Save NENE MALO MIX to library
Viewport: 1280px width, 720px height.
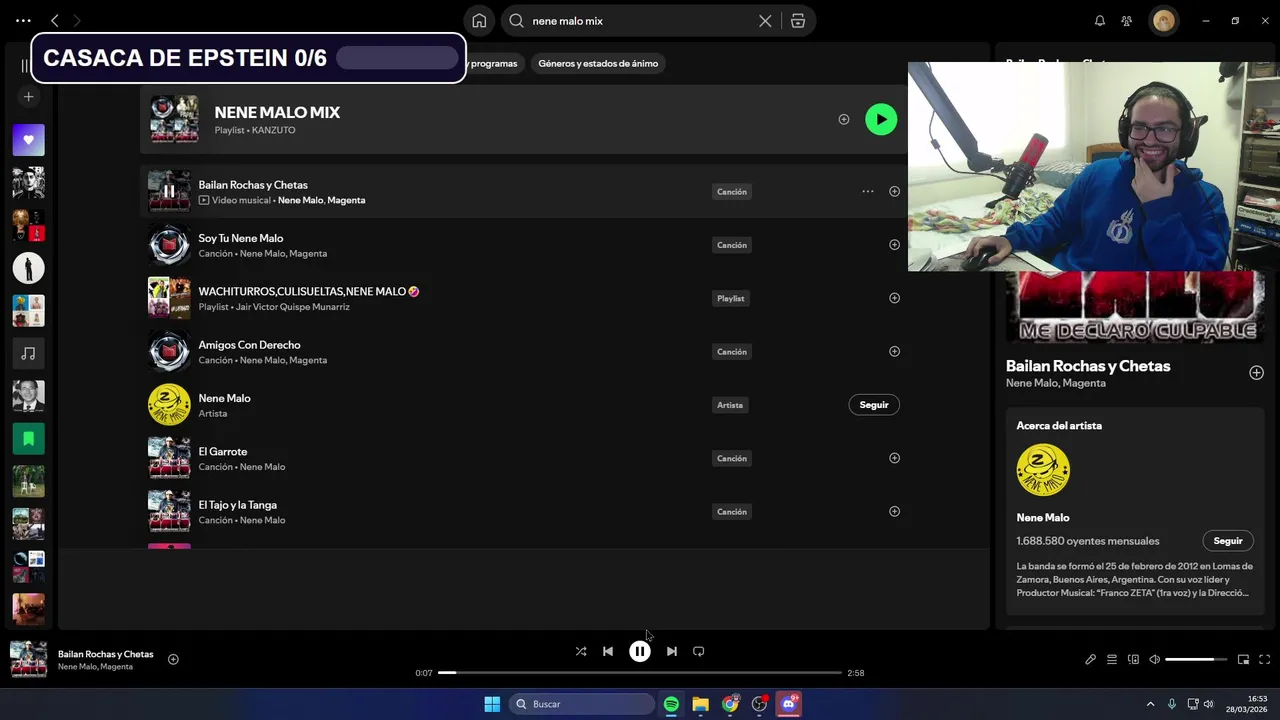[x=844, y=119]
